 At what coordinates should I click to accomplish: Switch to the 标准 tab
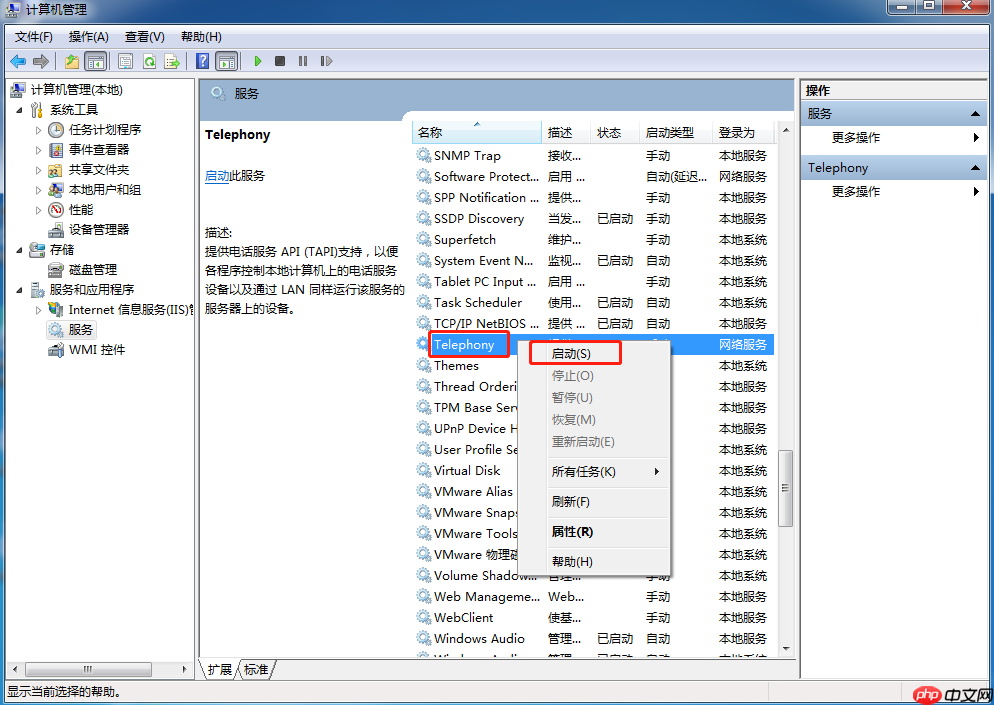pos(255,670)
